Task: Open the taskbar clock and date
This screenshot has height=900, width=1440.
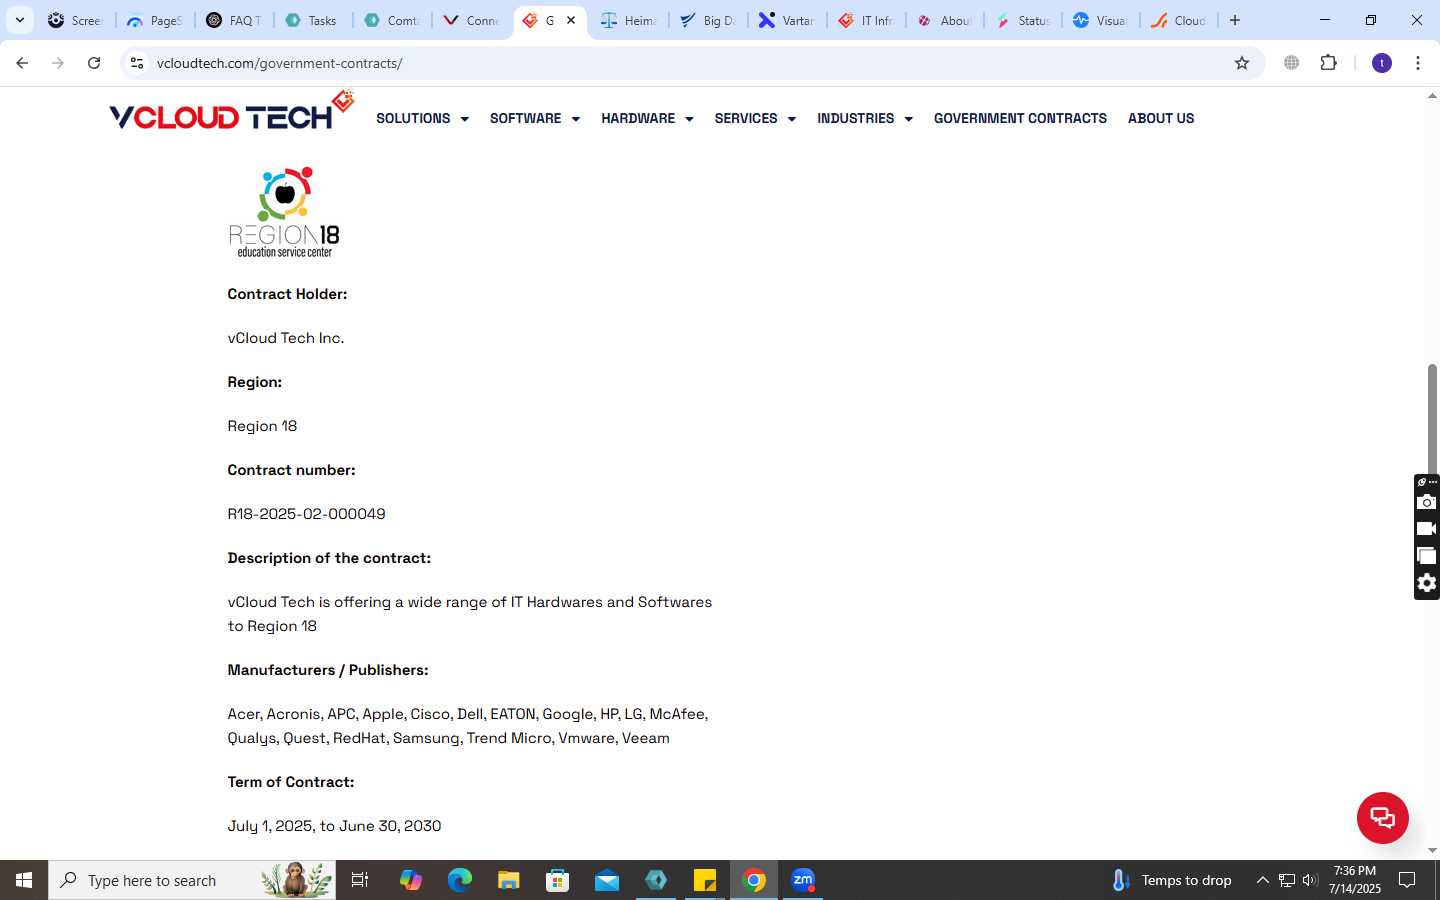Action: pos(1355,880)
